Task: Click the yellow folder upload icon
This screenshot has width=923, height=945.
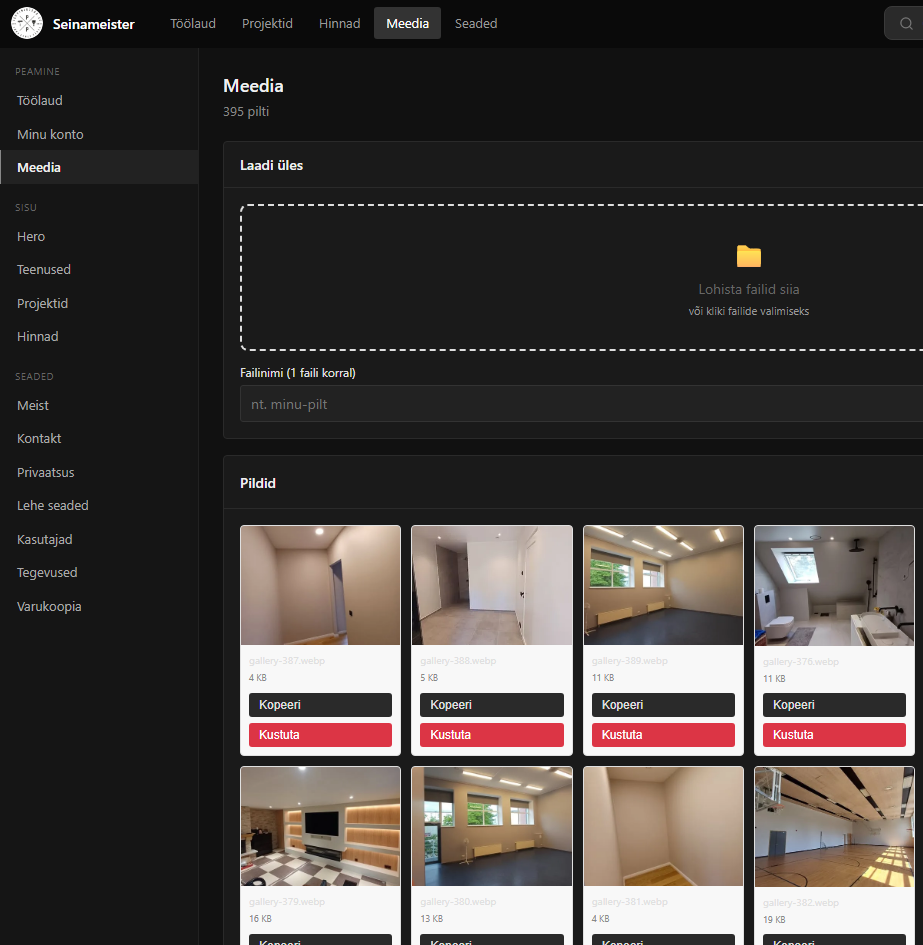Action: [749, 256]
